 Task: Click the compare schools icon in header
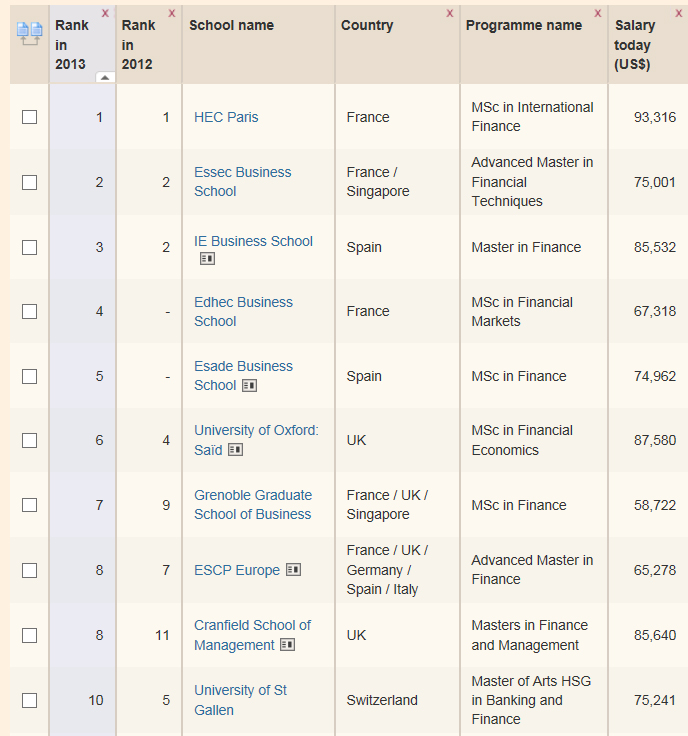pos(30,33)
